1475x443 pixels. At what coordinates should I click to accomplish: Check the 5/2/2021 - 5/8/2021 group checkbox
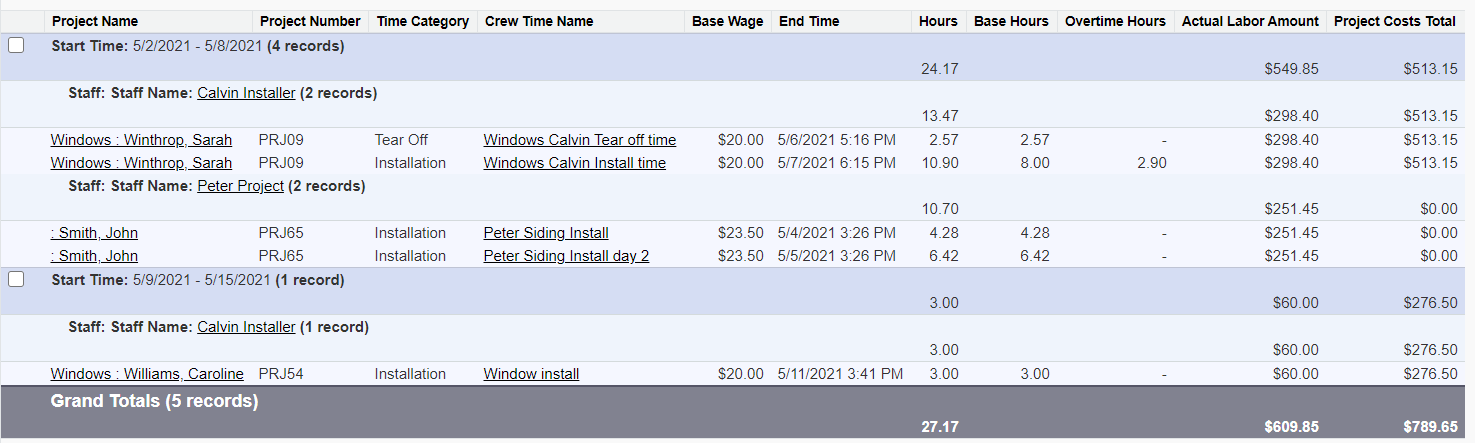pos(16,45)
